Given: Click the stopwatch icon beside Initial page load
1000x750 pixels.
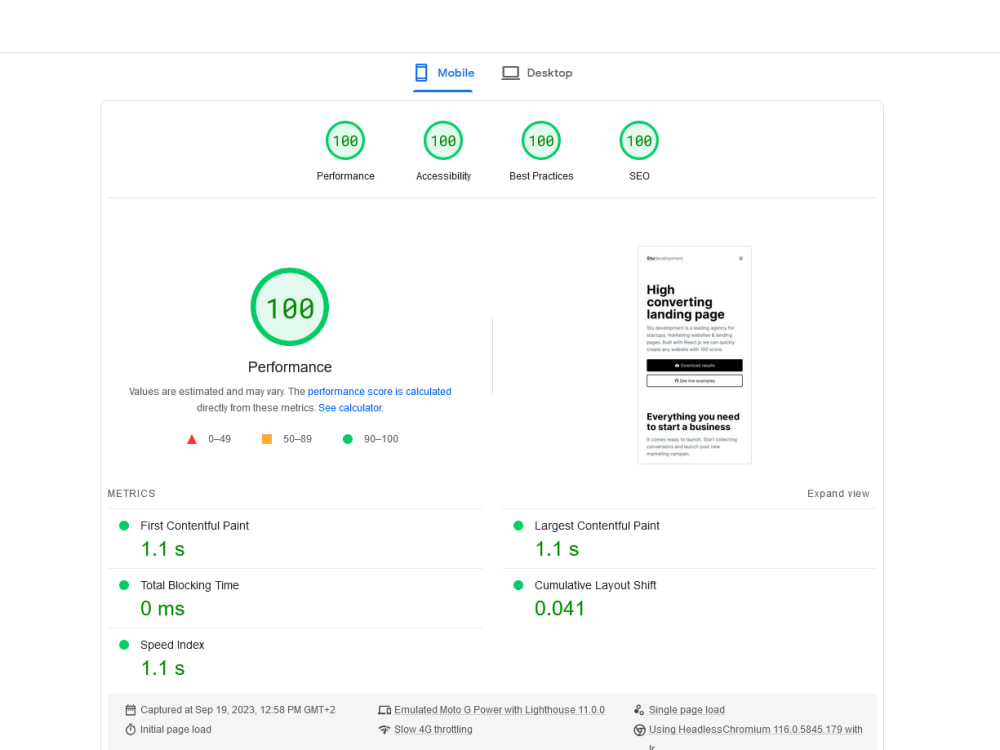Looking at the screenshot, I should coord(131,730).
